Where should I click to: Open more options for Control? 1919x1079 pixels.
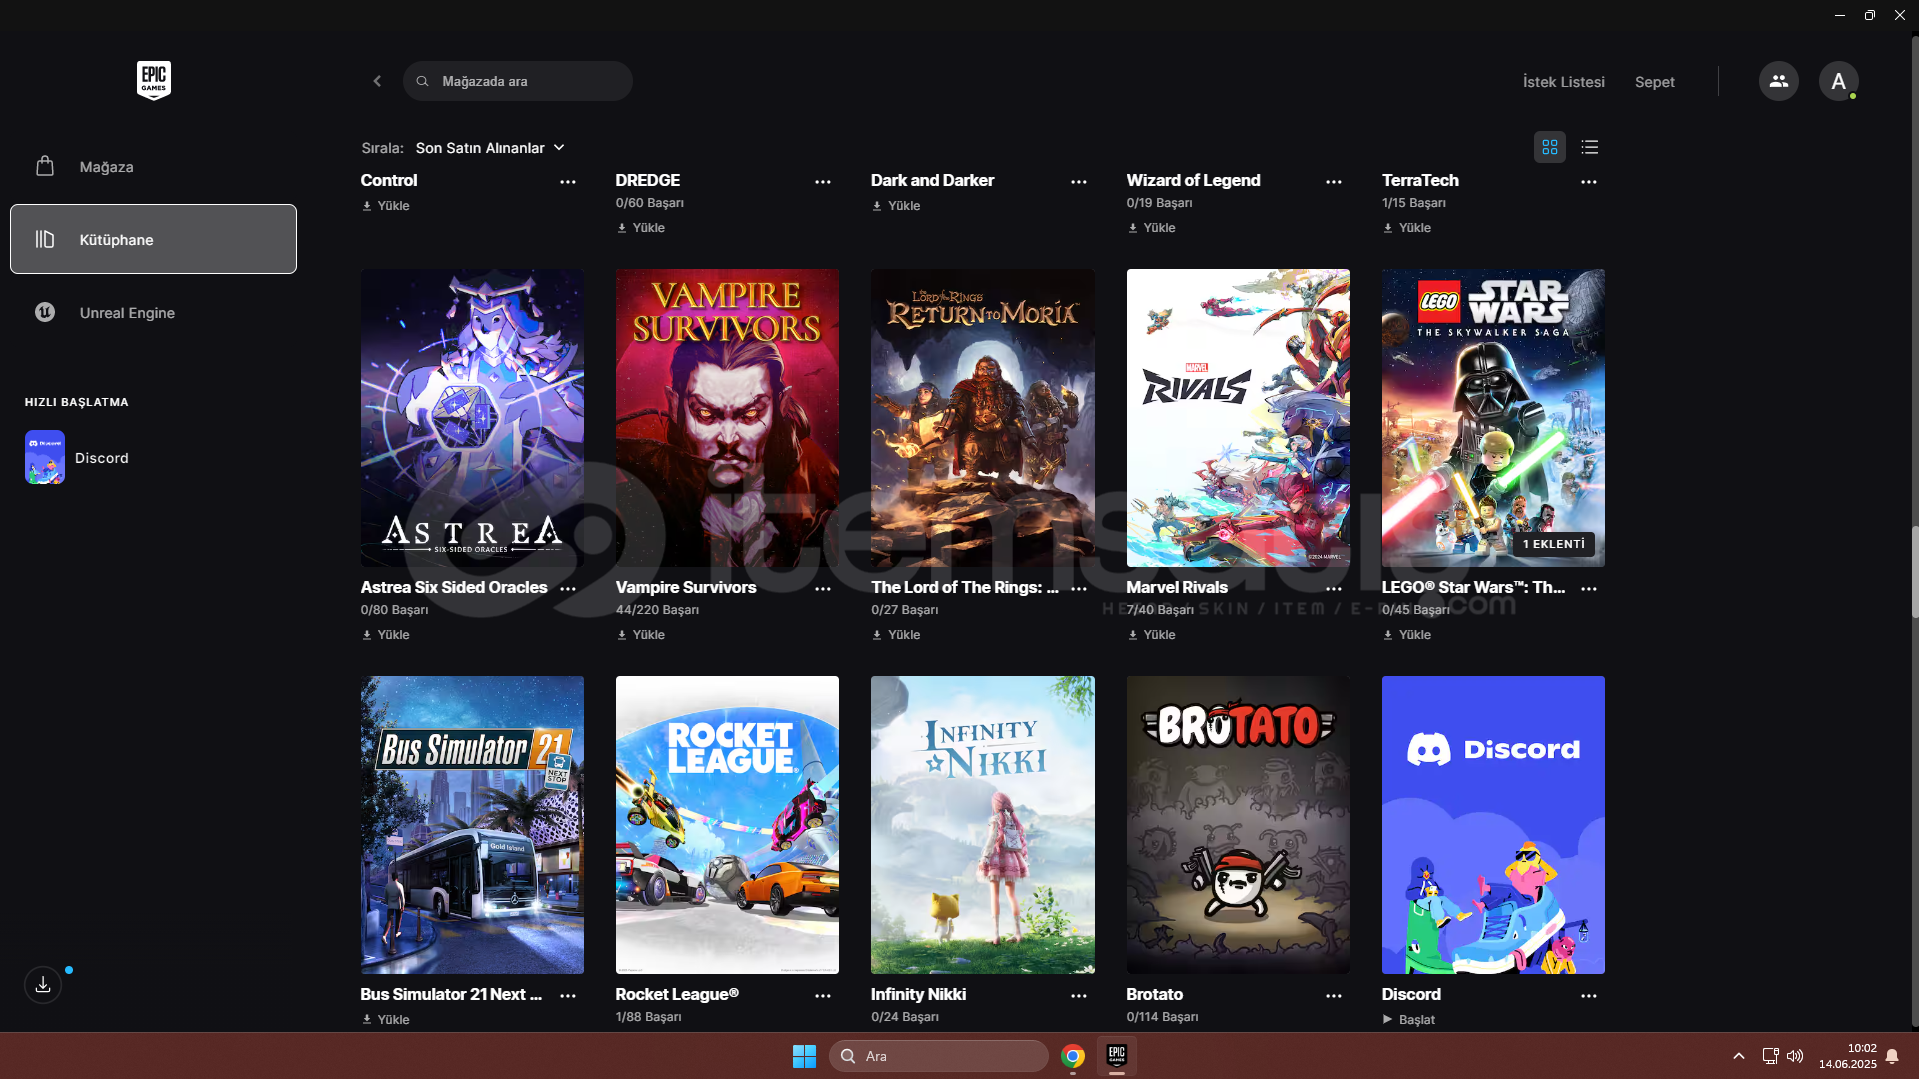click(x=568, y=182)
